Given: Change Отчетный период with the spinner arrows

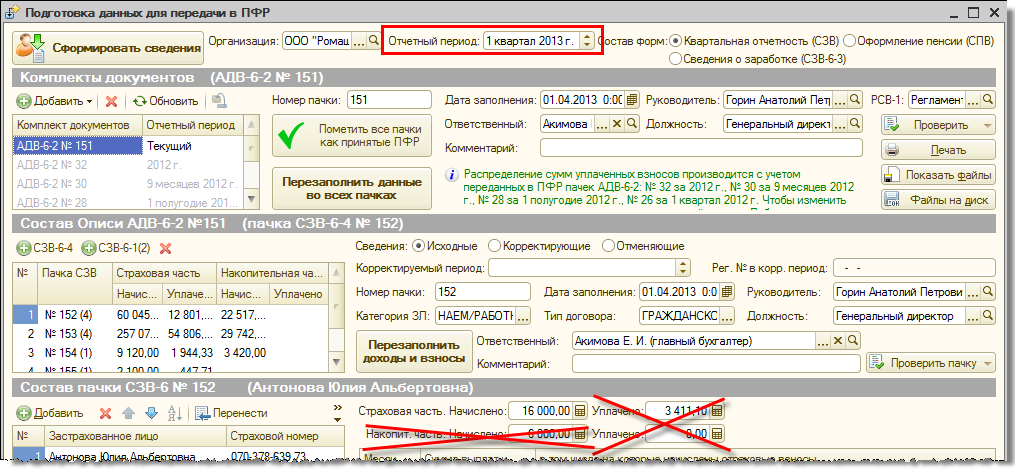Looking at the screenshot, I should 586,40.
